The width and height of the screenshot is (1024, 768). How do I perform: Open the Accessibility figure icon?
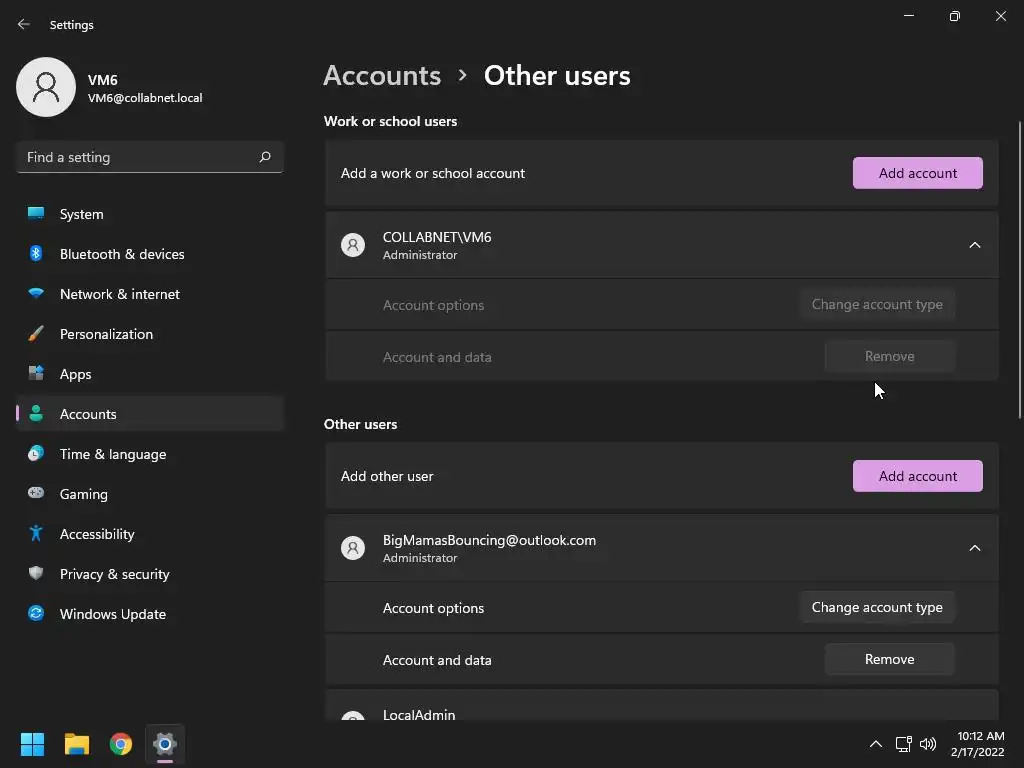coord(36,534)
